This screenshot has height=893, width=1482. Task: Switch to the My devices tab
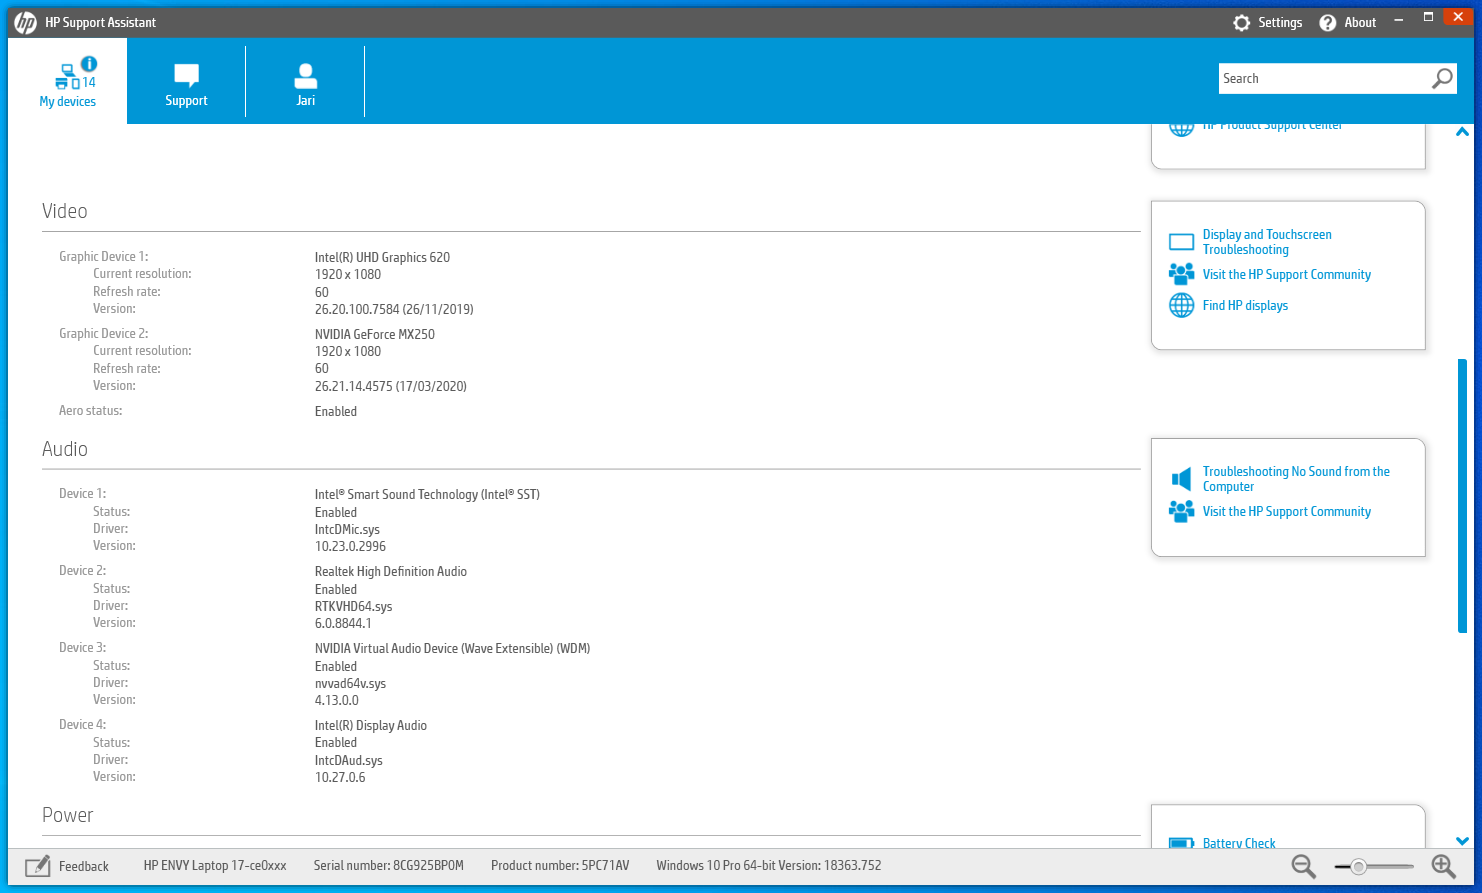(x=68, y=84)
